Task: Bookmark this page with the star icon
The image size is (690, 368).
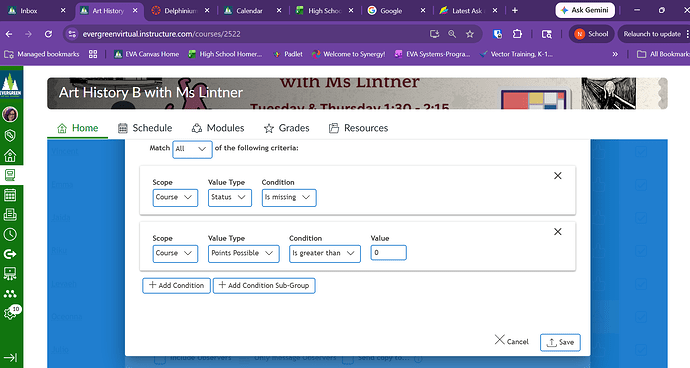Action: pyautogui.click(x=470, y=34)
